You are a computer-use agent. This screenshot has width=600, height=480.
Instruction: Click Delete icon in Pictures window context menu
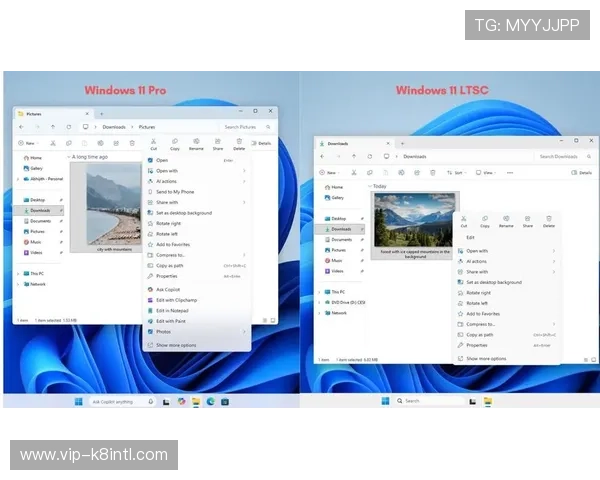(x=238, y=144)
